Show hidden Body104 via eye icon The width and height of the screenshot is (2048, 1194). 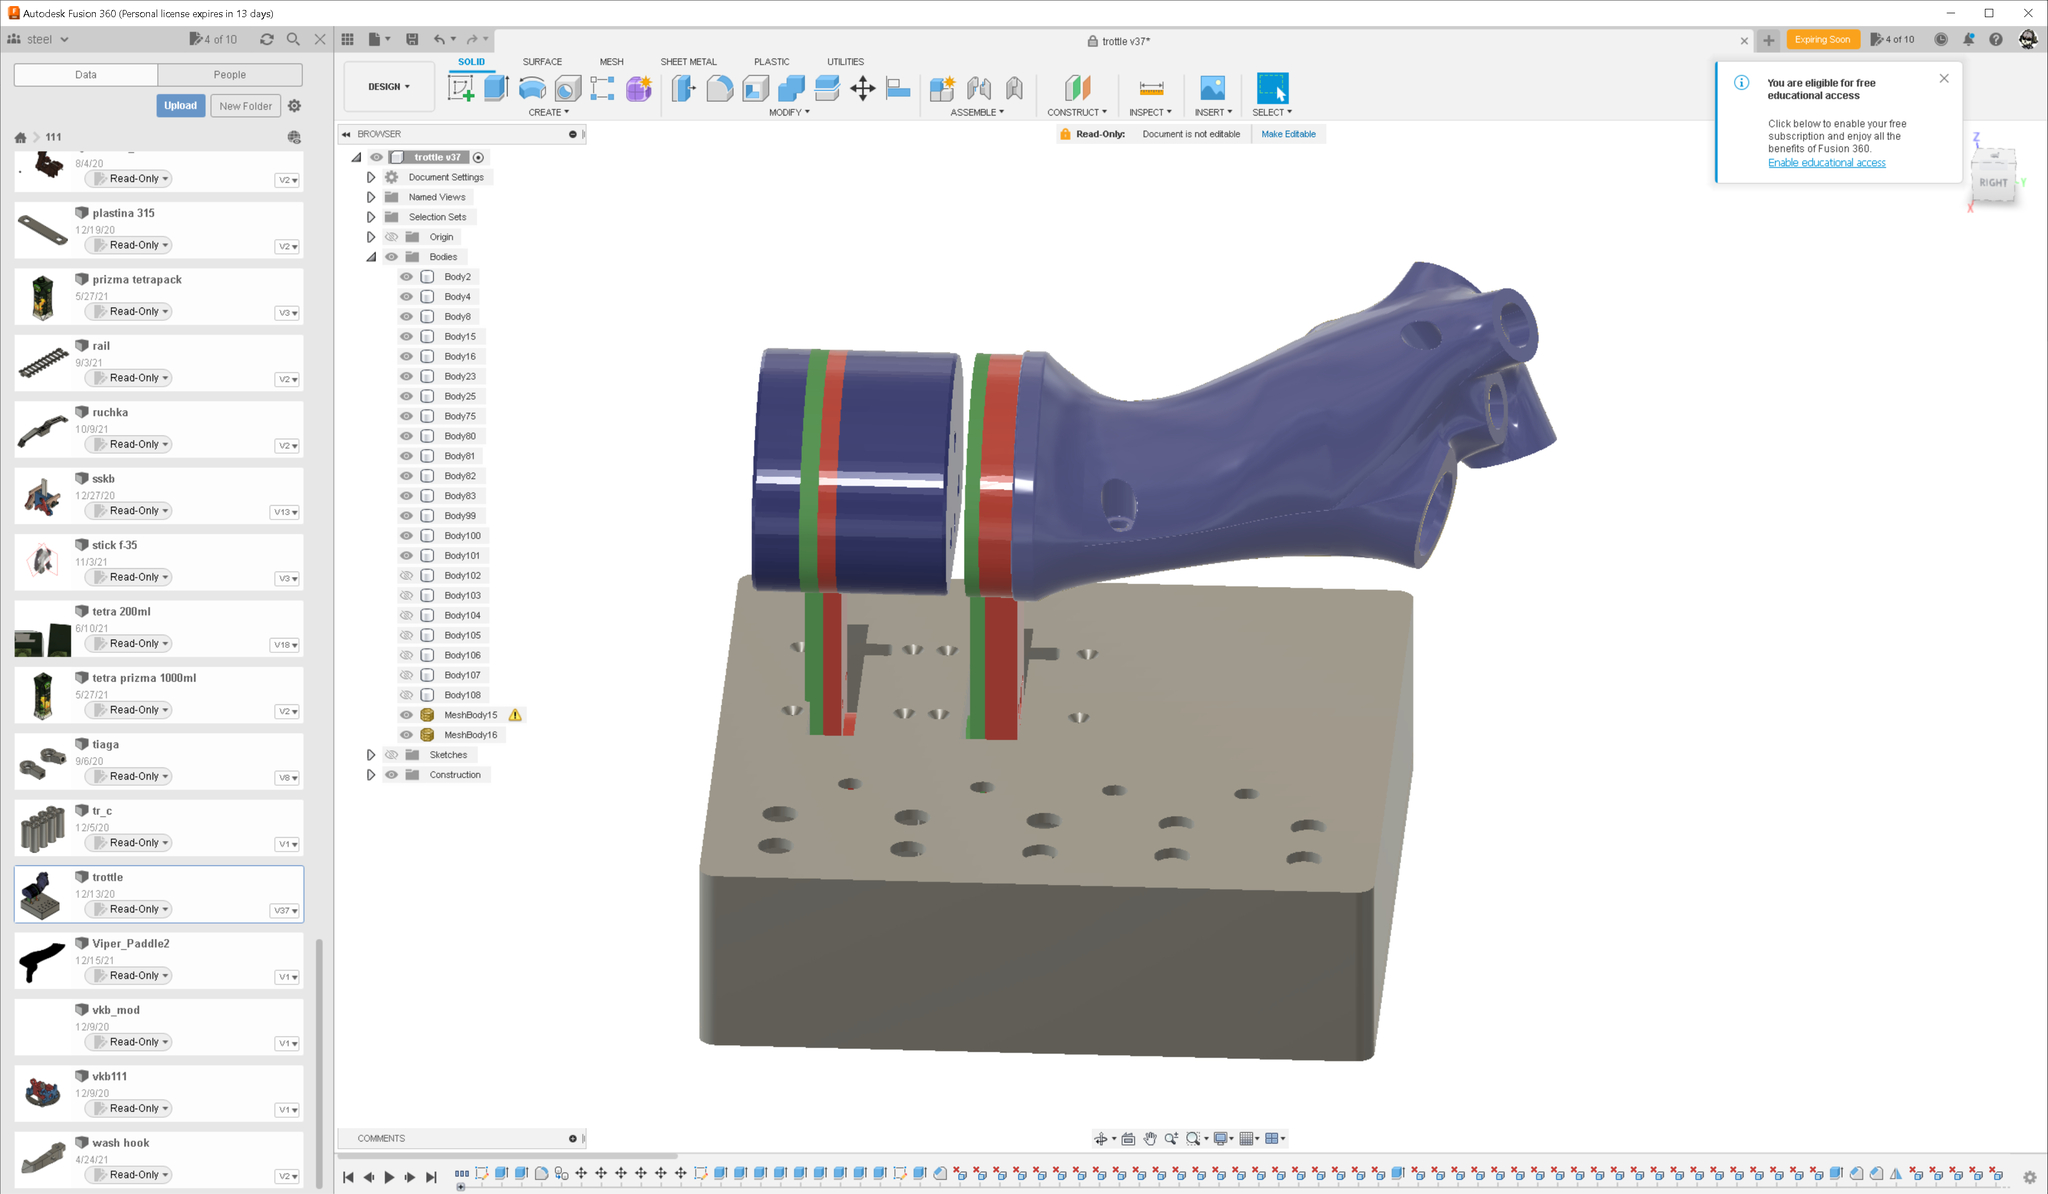(x=406, y=615)
